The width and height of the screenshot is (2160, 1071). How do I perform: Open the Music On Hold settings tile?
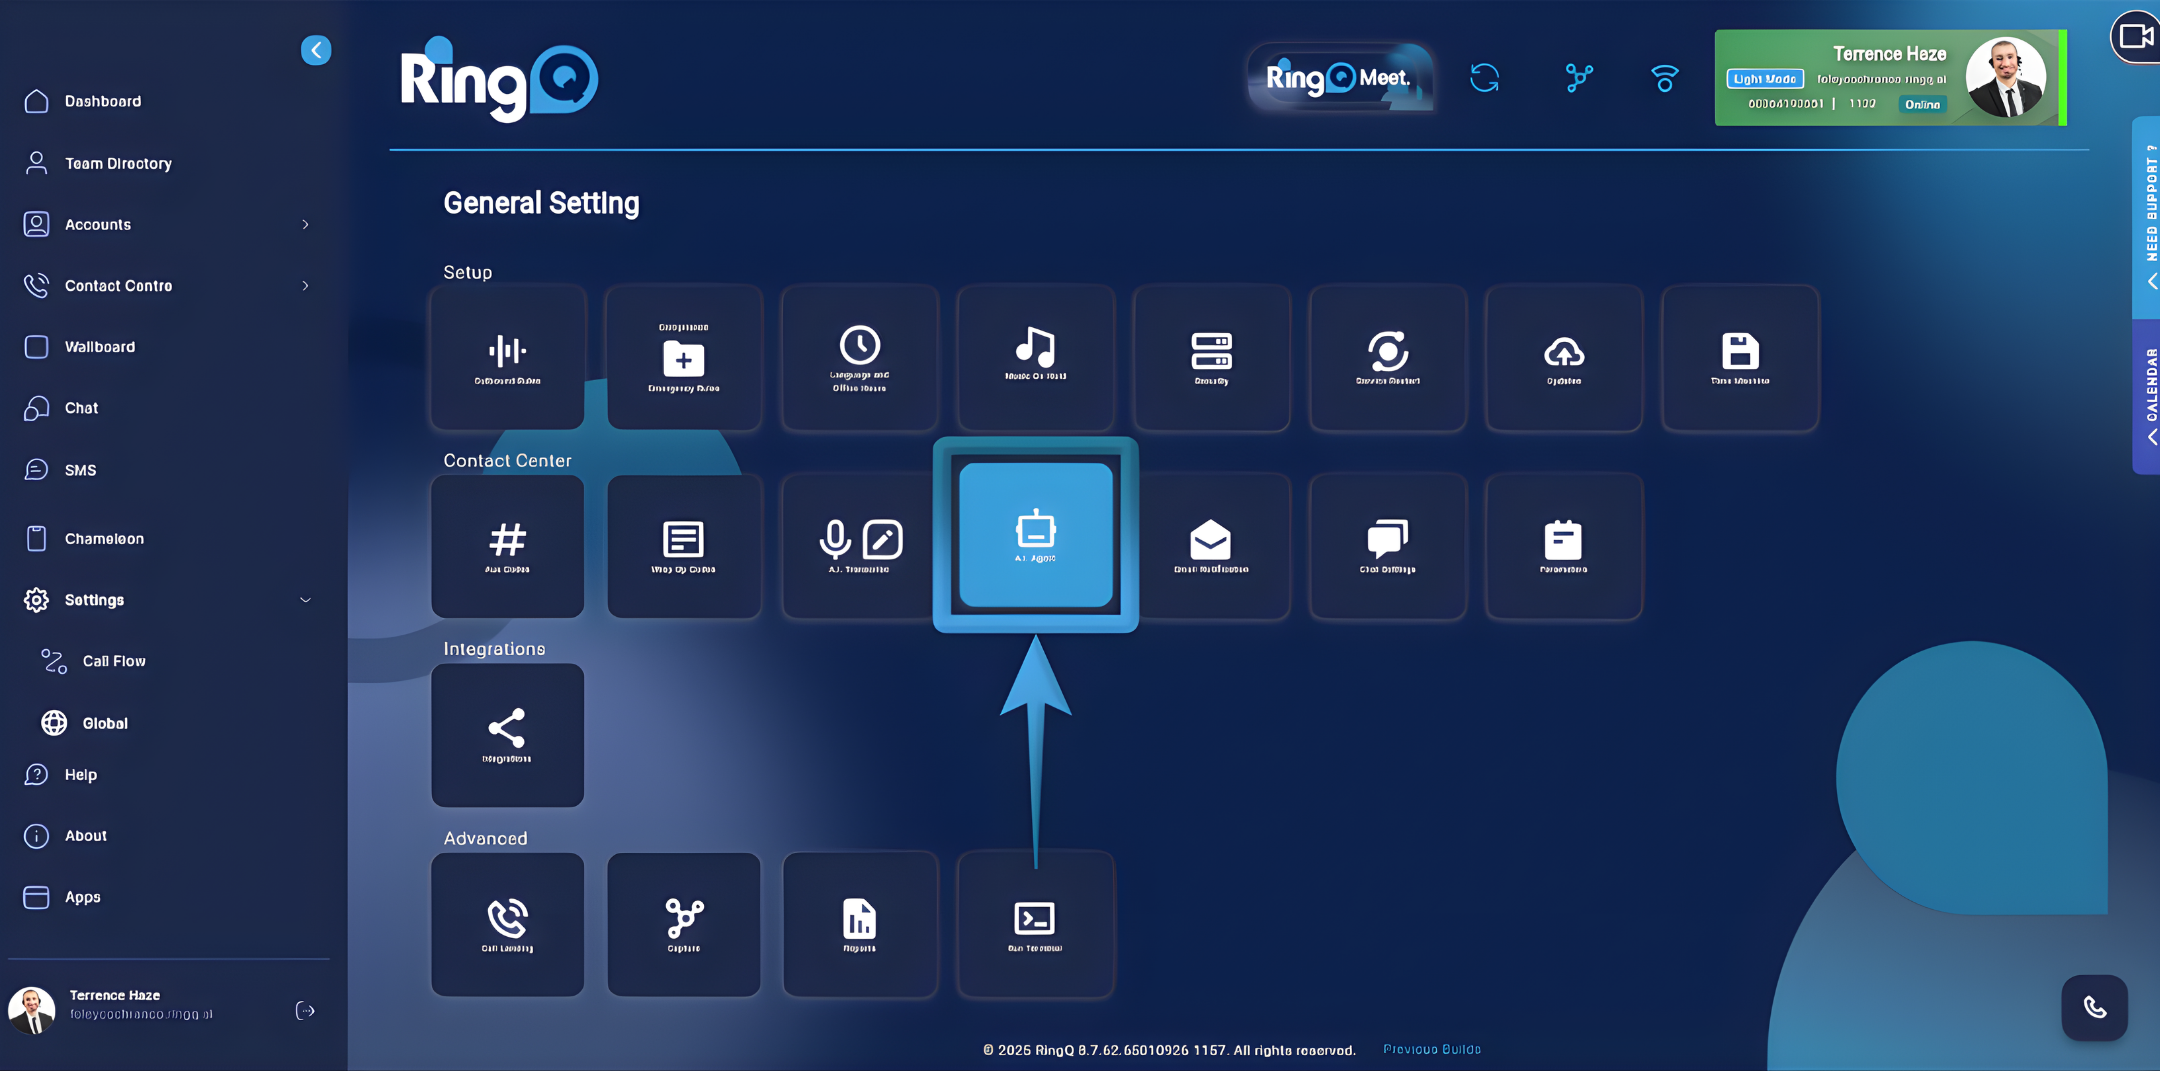[x=1035, y=357]
